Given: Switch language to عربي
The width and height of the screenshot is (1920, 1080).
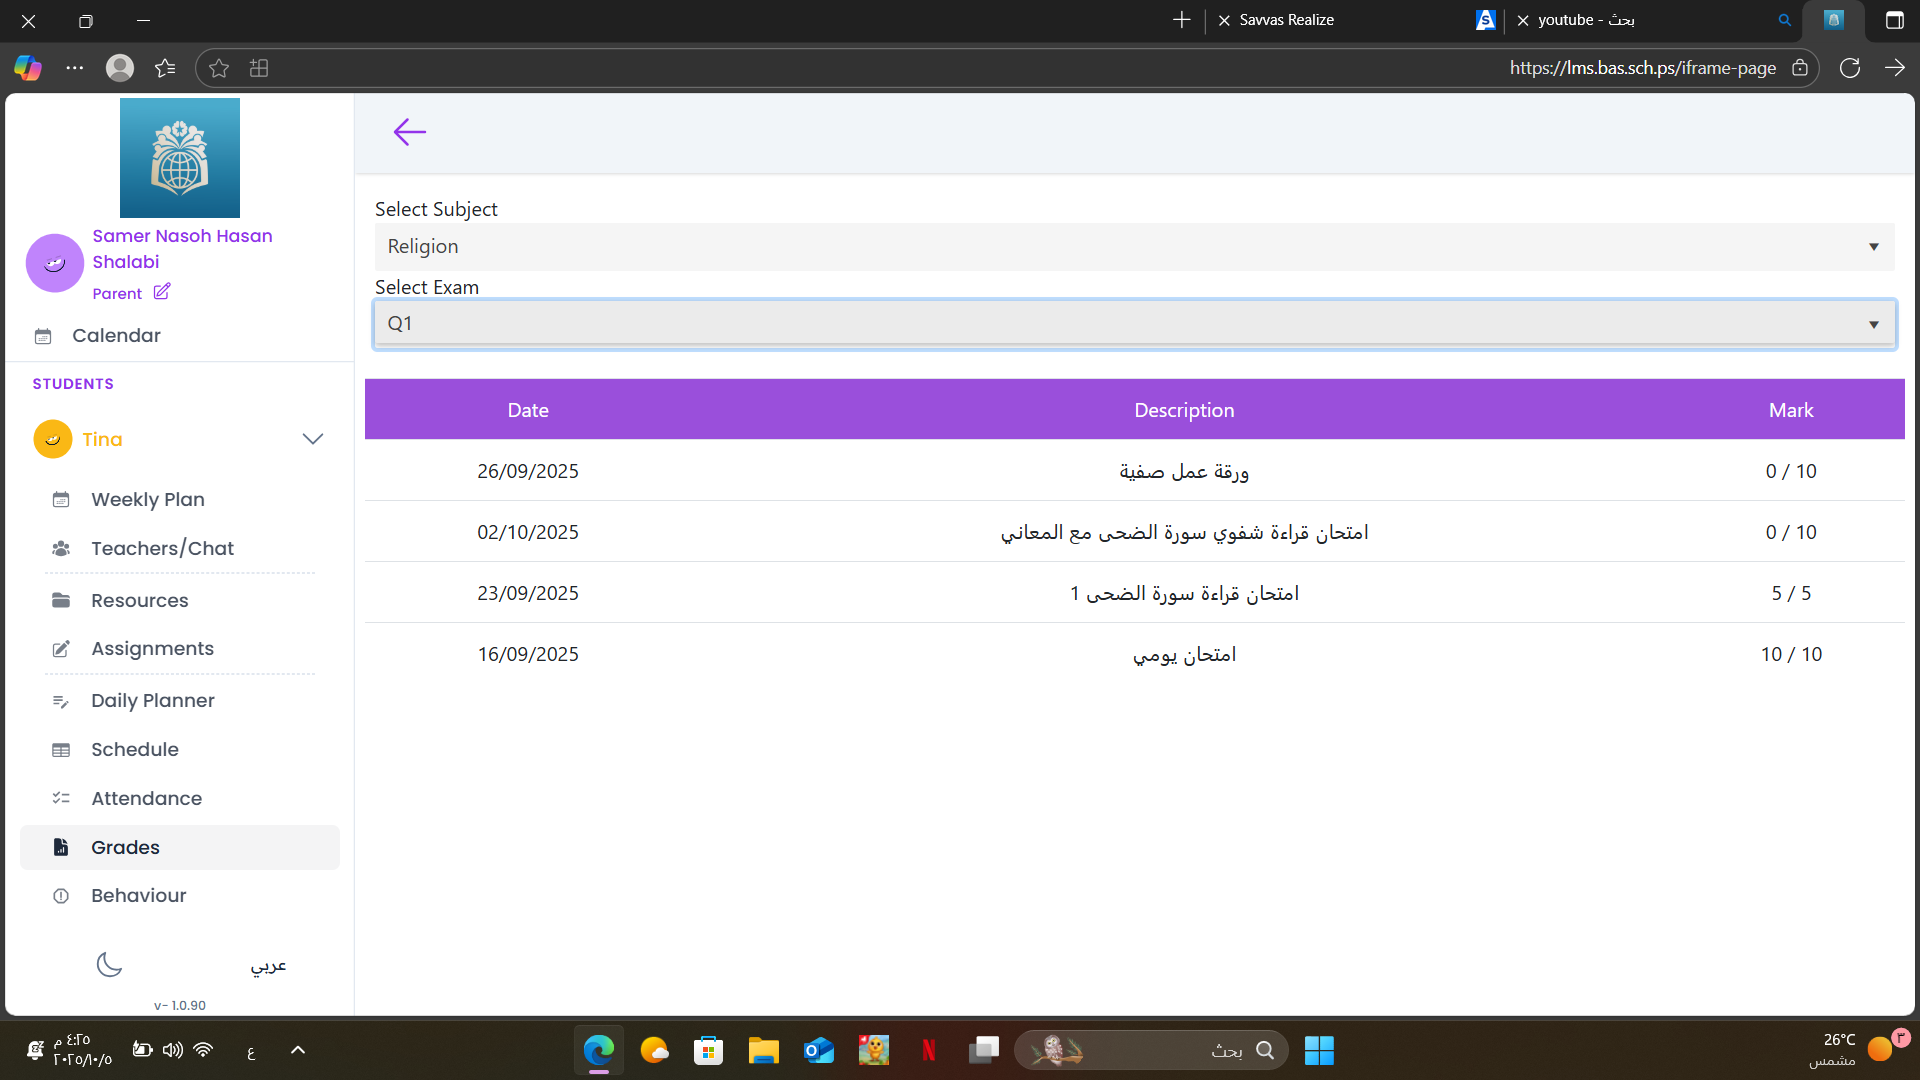Looking at the screenshot, I should [x=268, y=965].
